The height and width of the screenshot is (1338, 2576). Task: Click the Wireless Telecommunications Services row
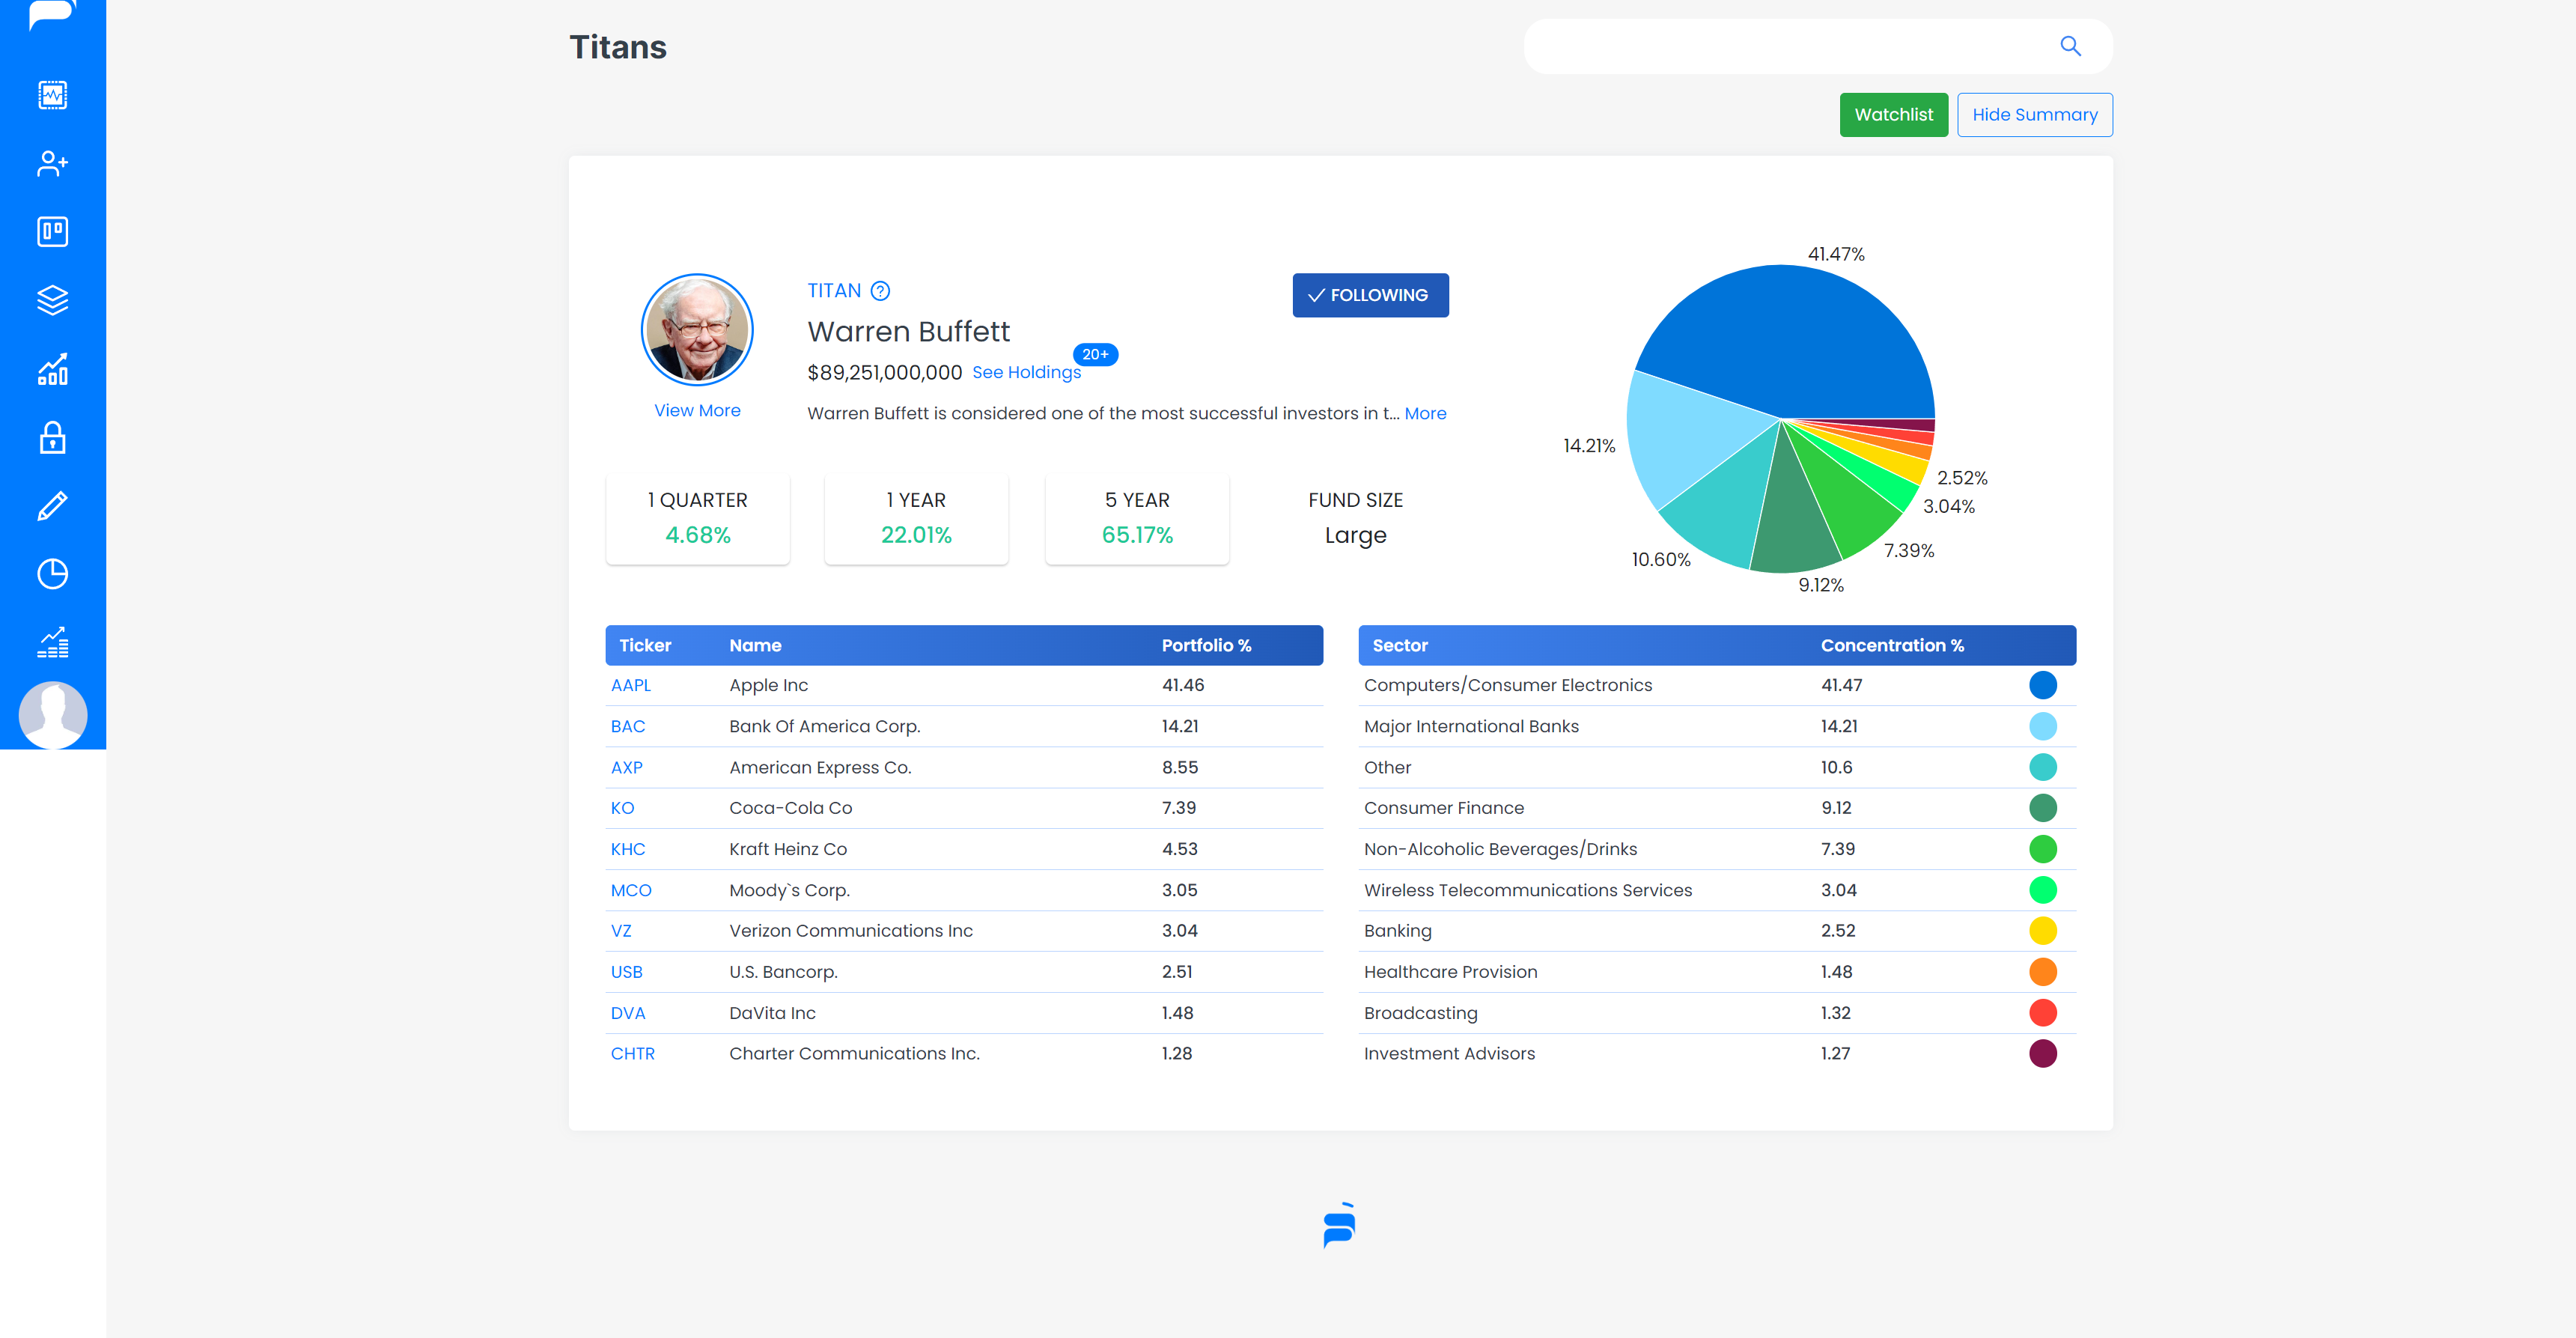point(1717,890)
